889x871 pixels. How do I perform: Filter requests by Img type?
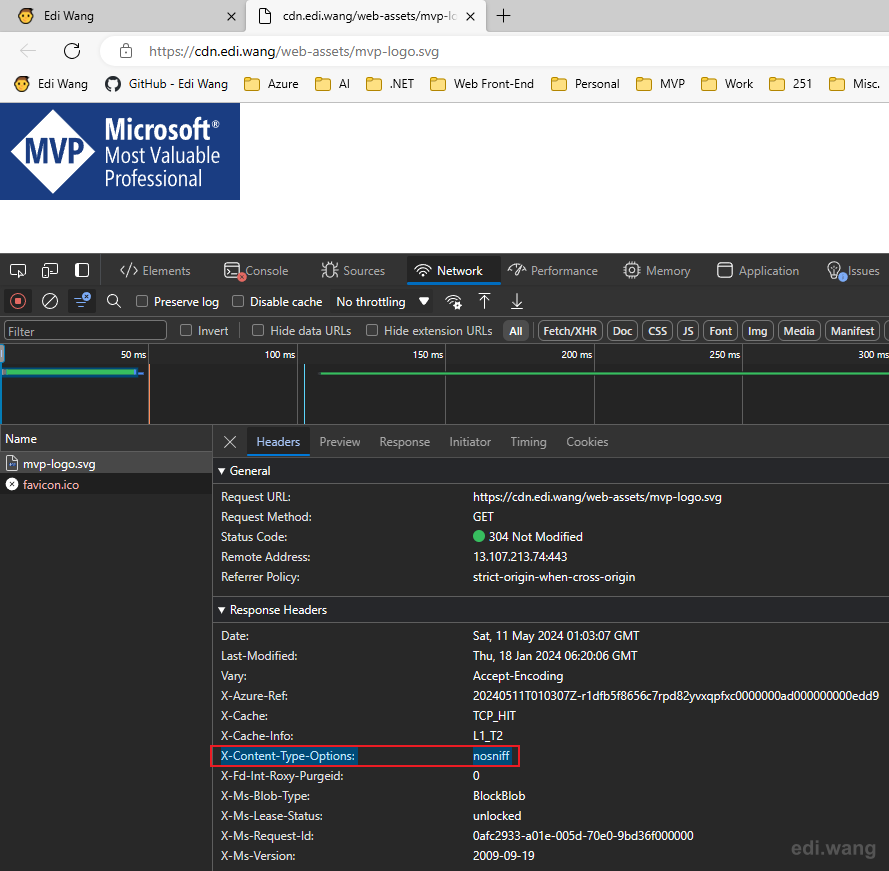pyautogui.click(x=757, y=331)
